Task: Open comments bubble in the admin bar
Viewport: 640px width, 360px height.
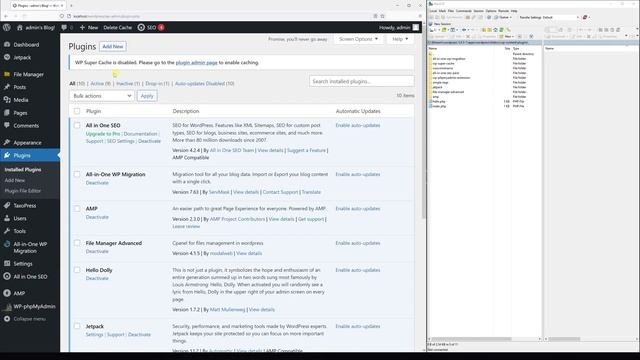Action: 67,27
